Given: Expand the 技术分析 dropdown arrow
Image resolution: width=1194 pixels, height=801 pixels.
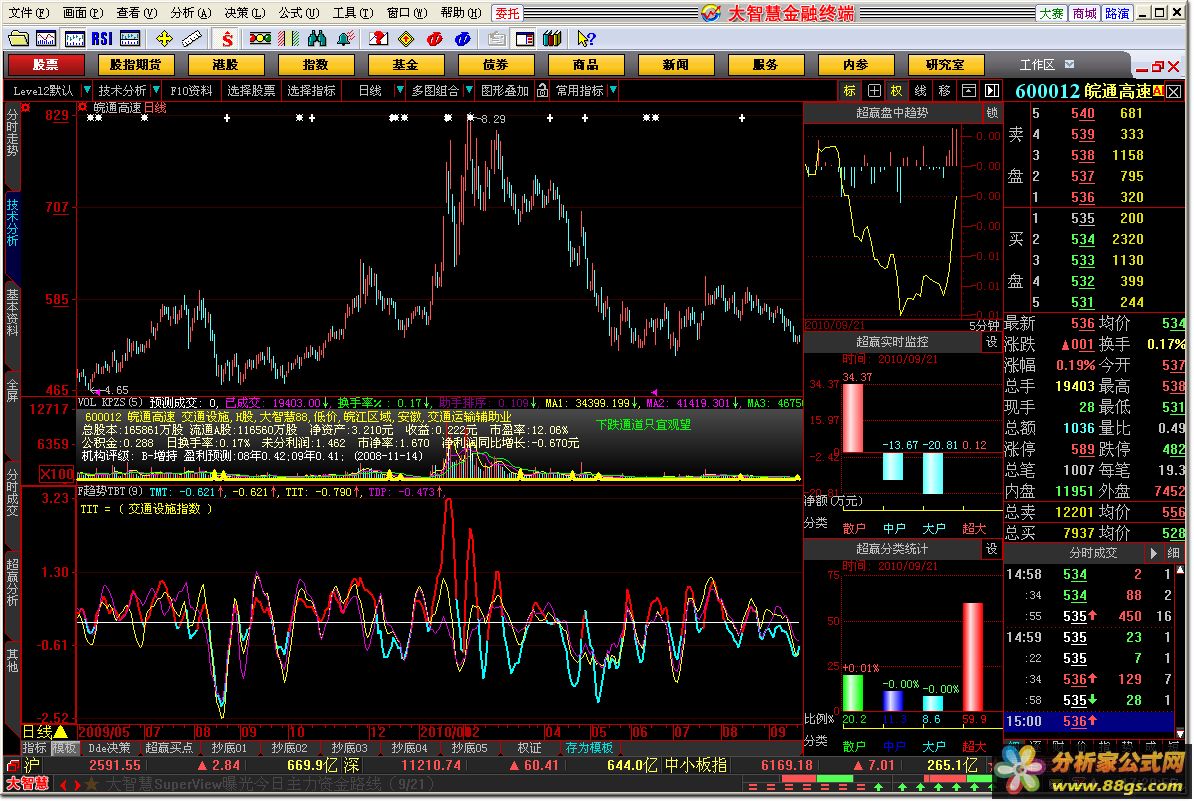Looking at the screenshot, I should pyautogui.click(x=156, y=91).
